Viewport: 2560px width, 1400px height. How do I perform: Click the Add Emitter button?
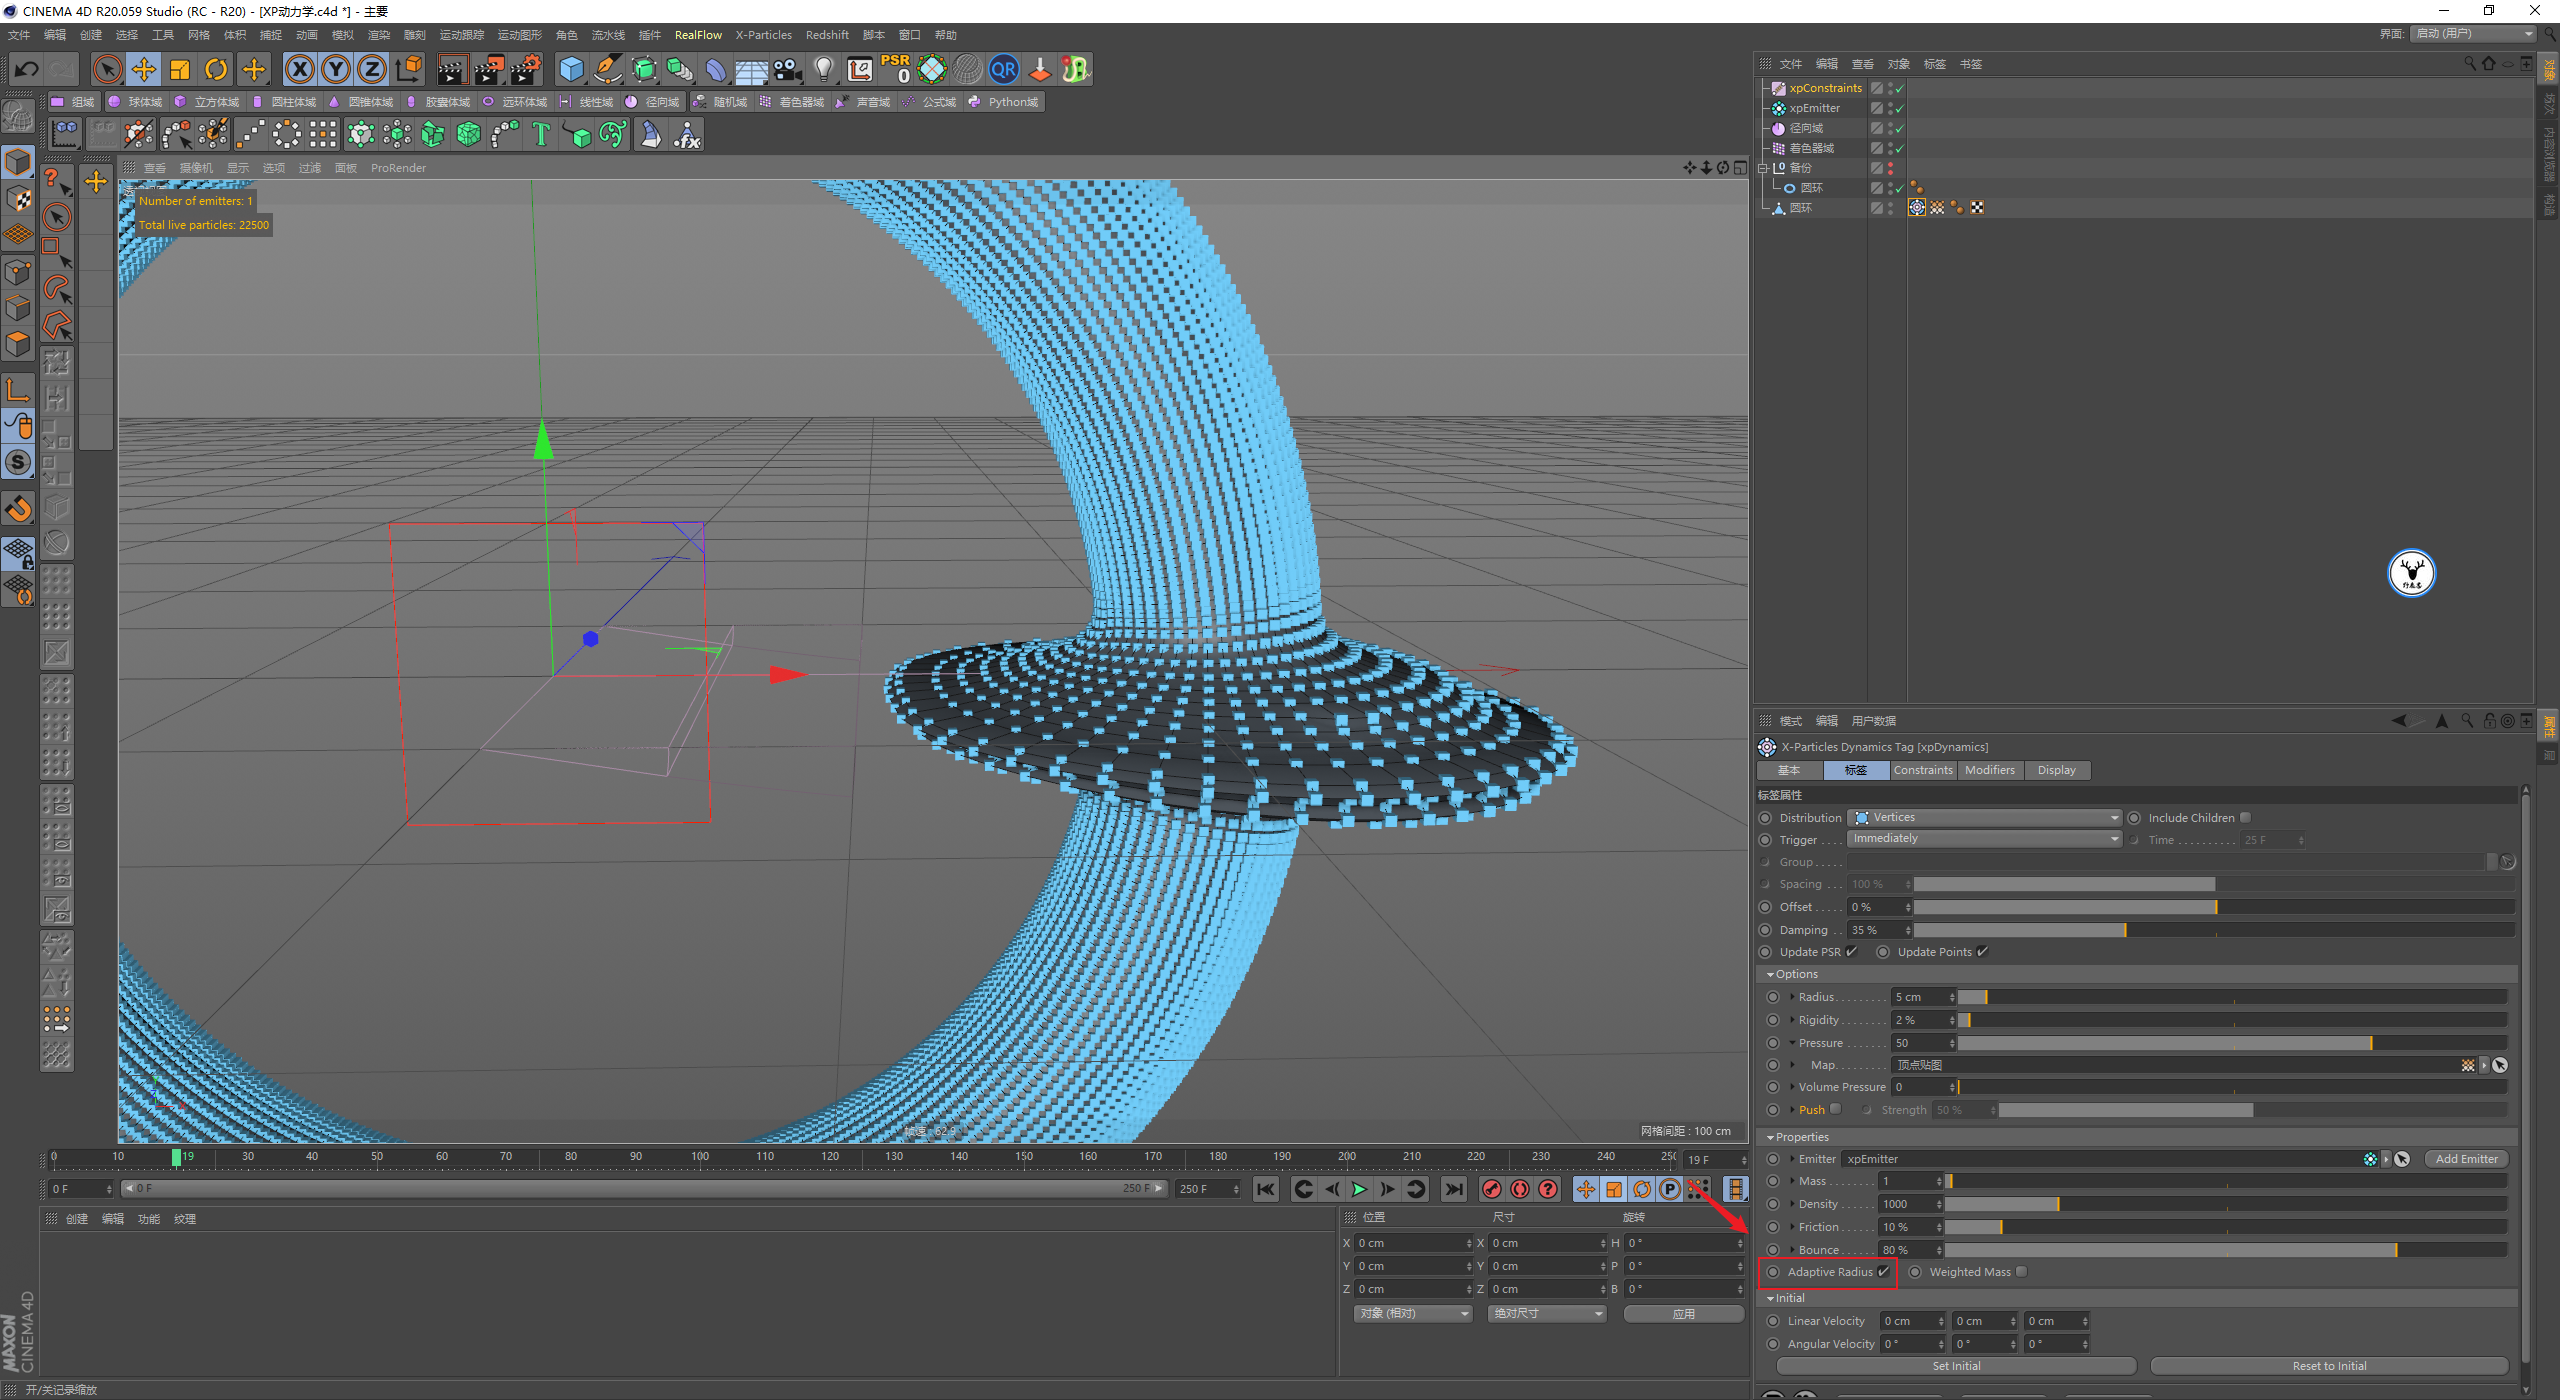pyautogui.click(x=2466, y=1159)
